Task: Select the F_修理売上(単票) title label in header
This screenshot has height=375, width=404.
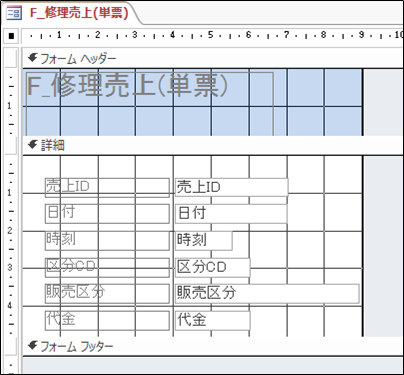Action: tap(150, 103)
